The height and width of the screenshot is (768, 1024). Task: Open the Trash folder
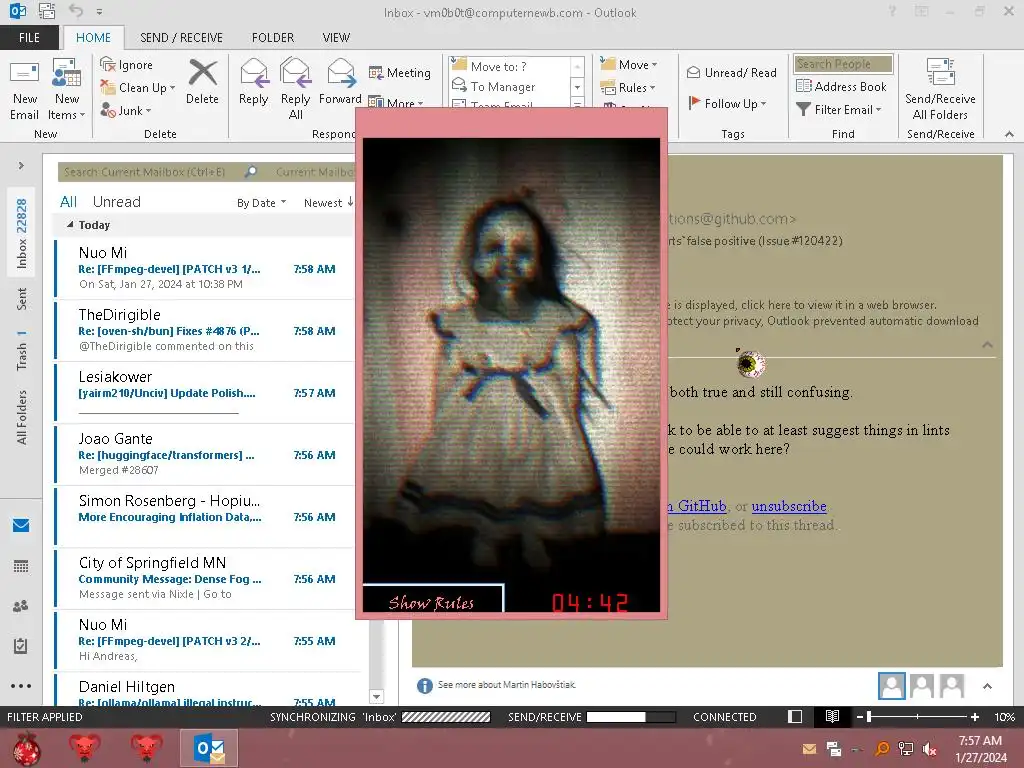coord(22,351)
